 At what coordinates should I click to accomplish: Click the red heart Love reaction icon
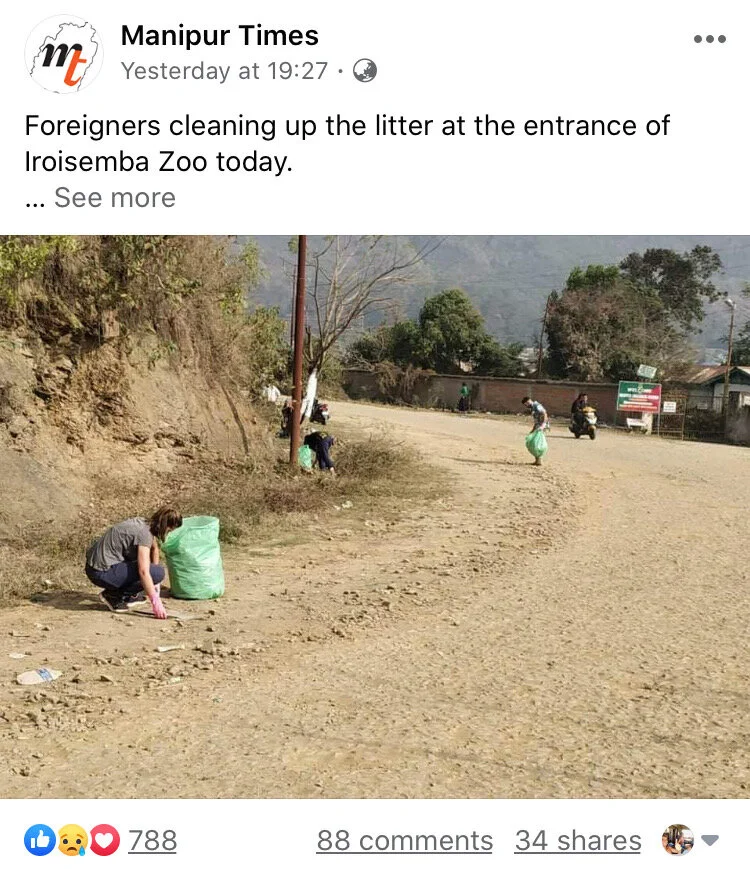(x=105, y=840)
